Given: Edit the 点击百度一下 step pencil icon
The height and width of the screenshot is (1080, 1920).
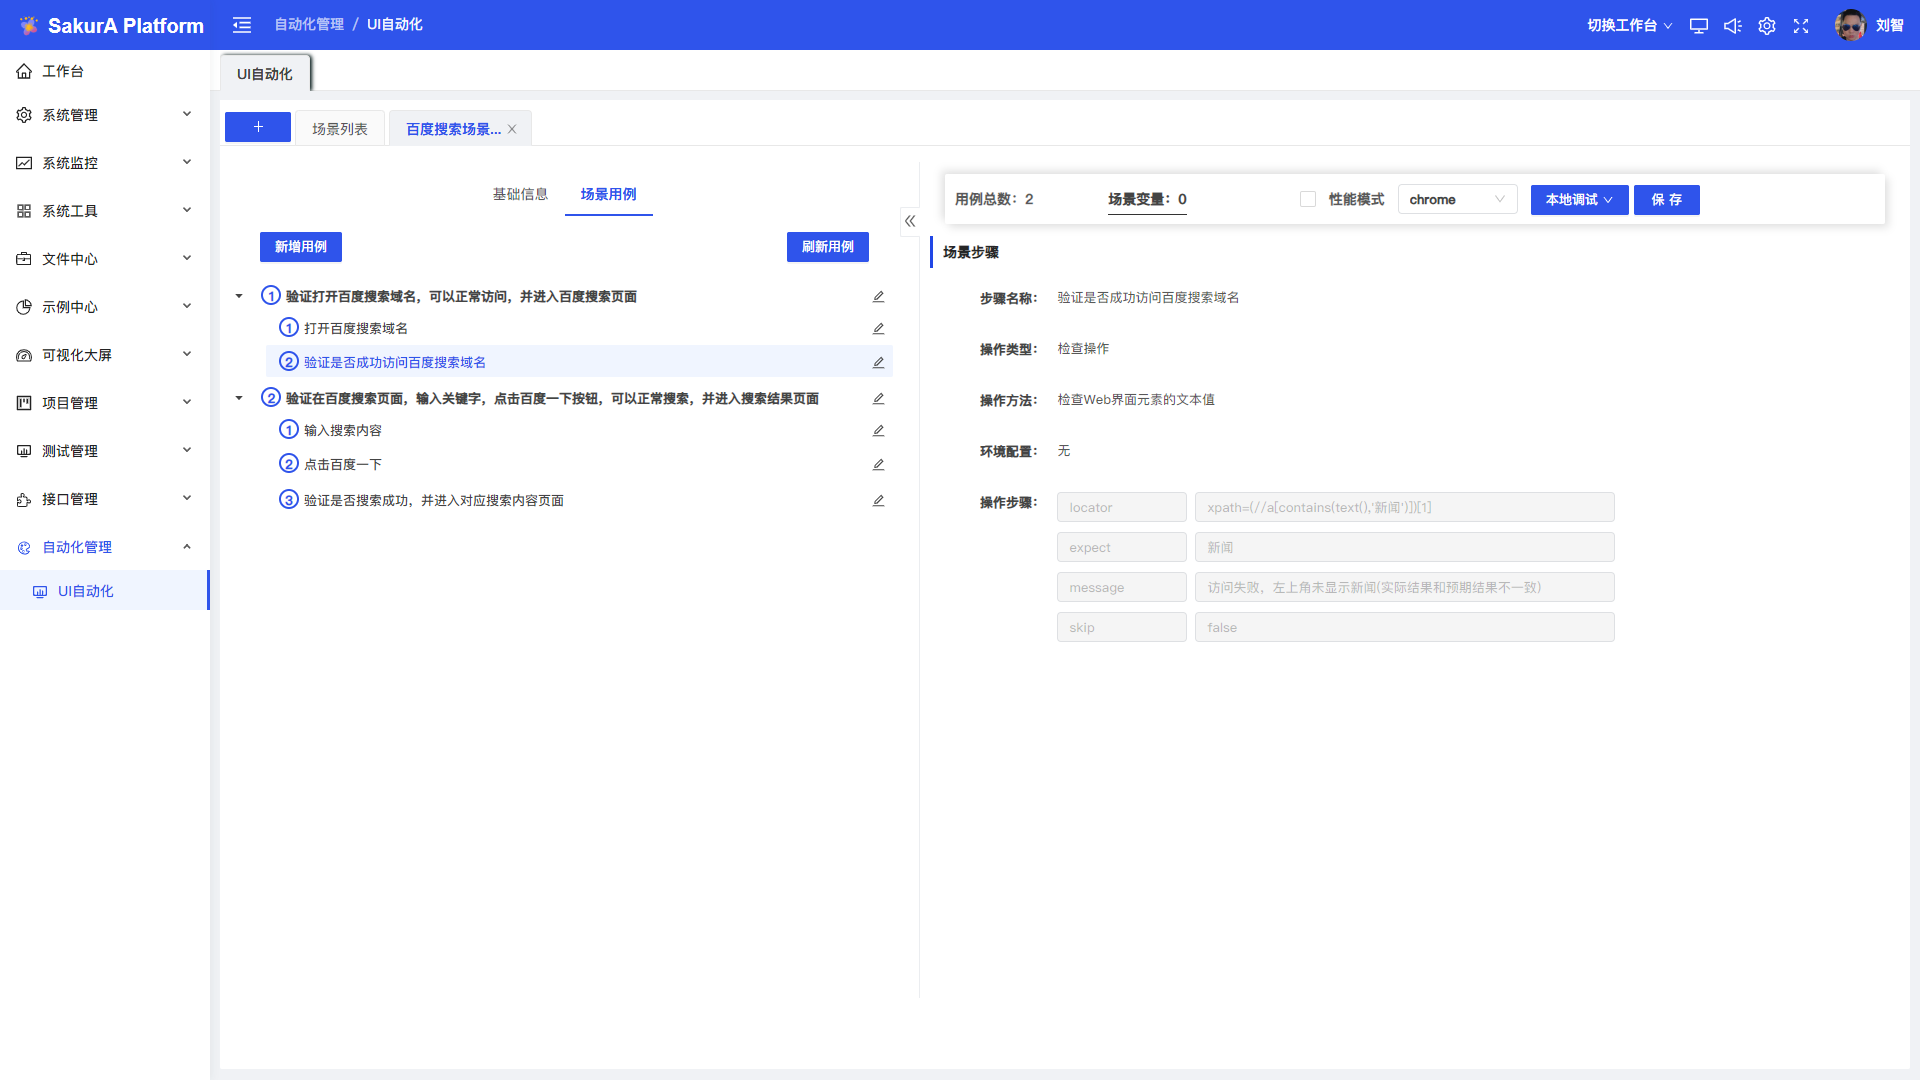Looking at the screenshot, I should click(x=878, y=465).
